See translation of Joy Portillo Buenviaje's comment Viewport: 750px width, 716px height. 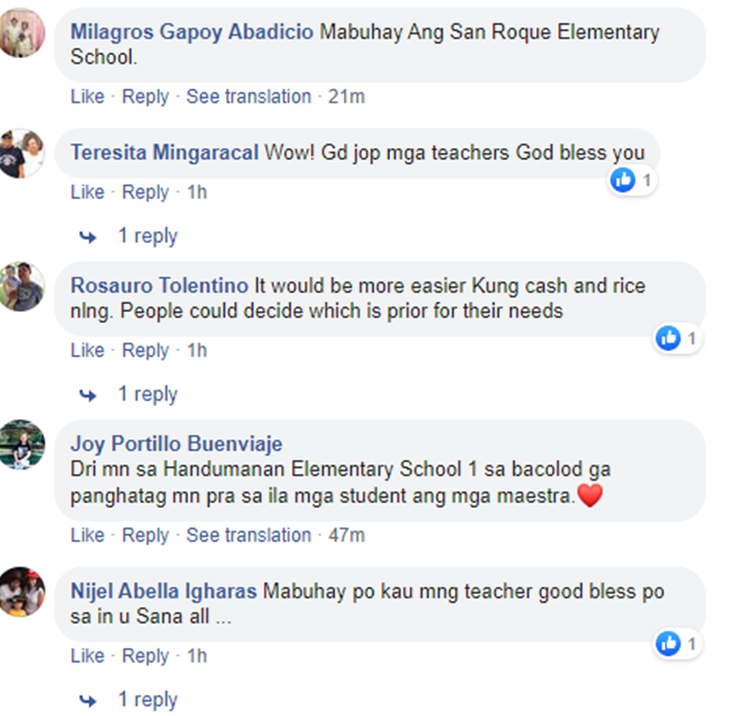(x=249, y=535)
